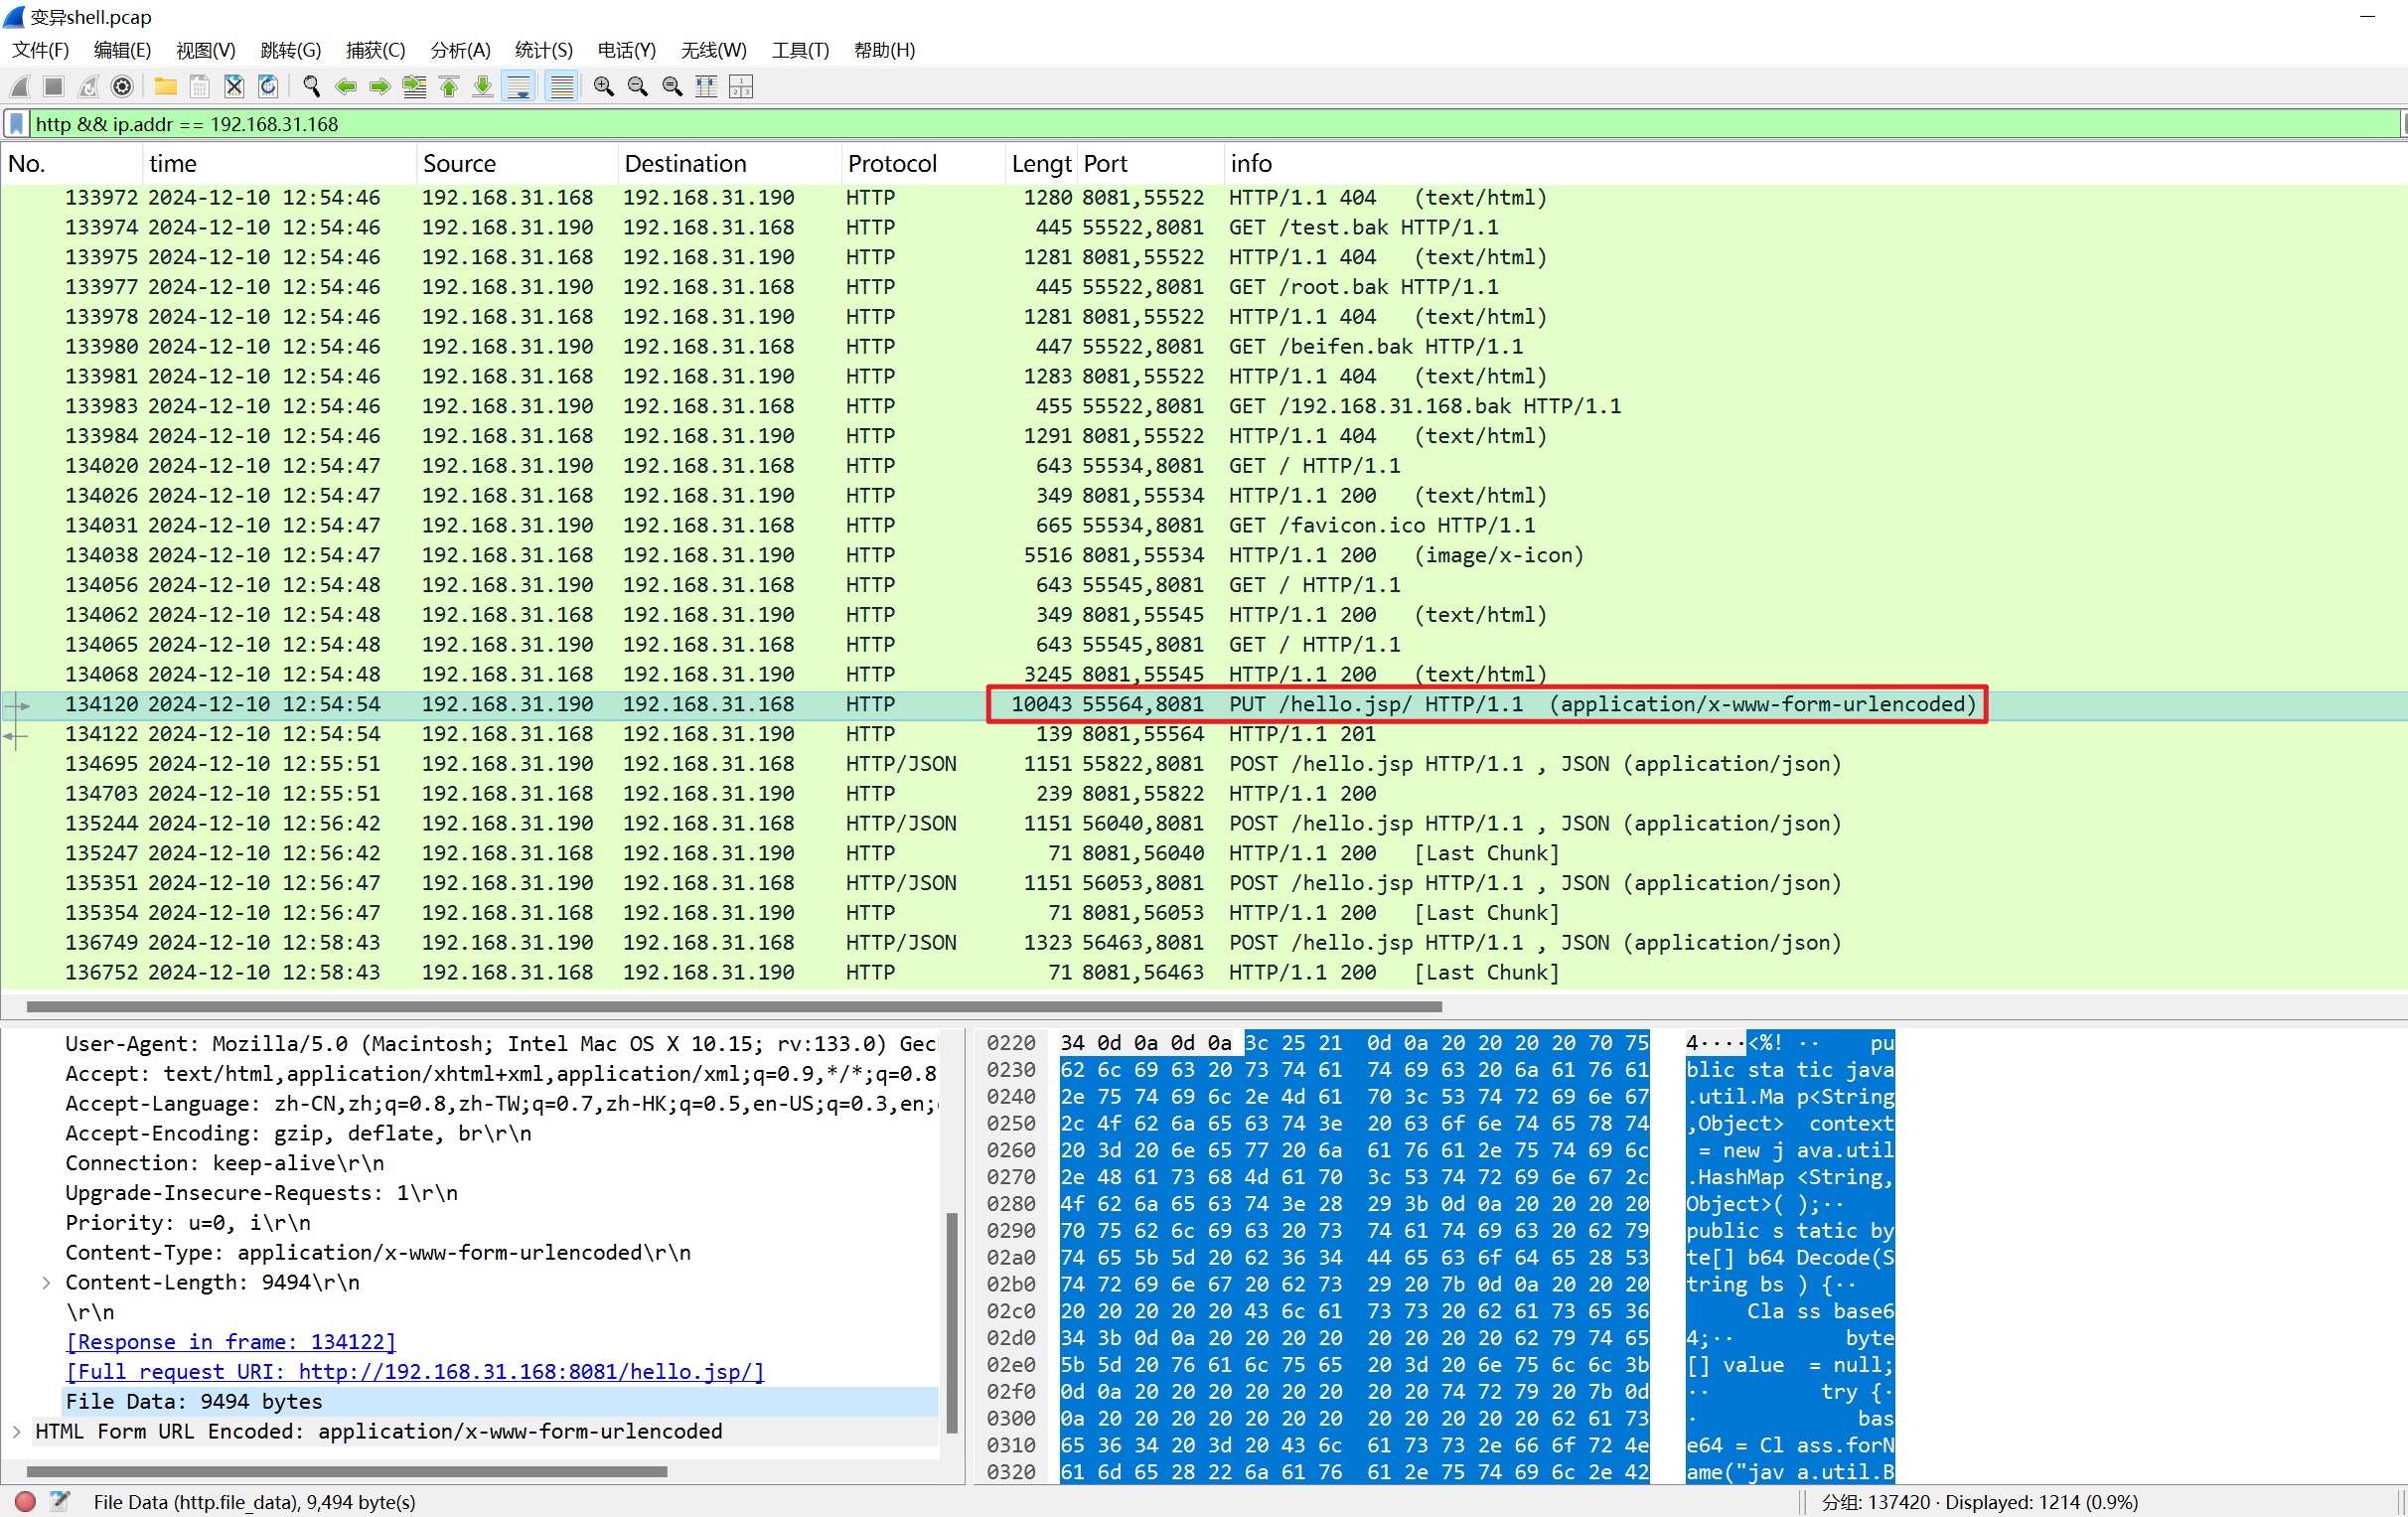This screenshot has height=1517, width=2408.
Task: Jump to the first packet
Action: click(x=449, y=87)
